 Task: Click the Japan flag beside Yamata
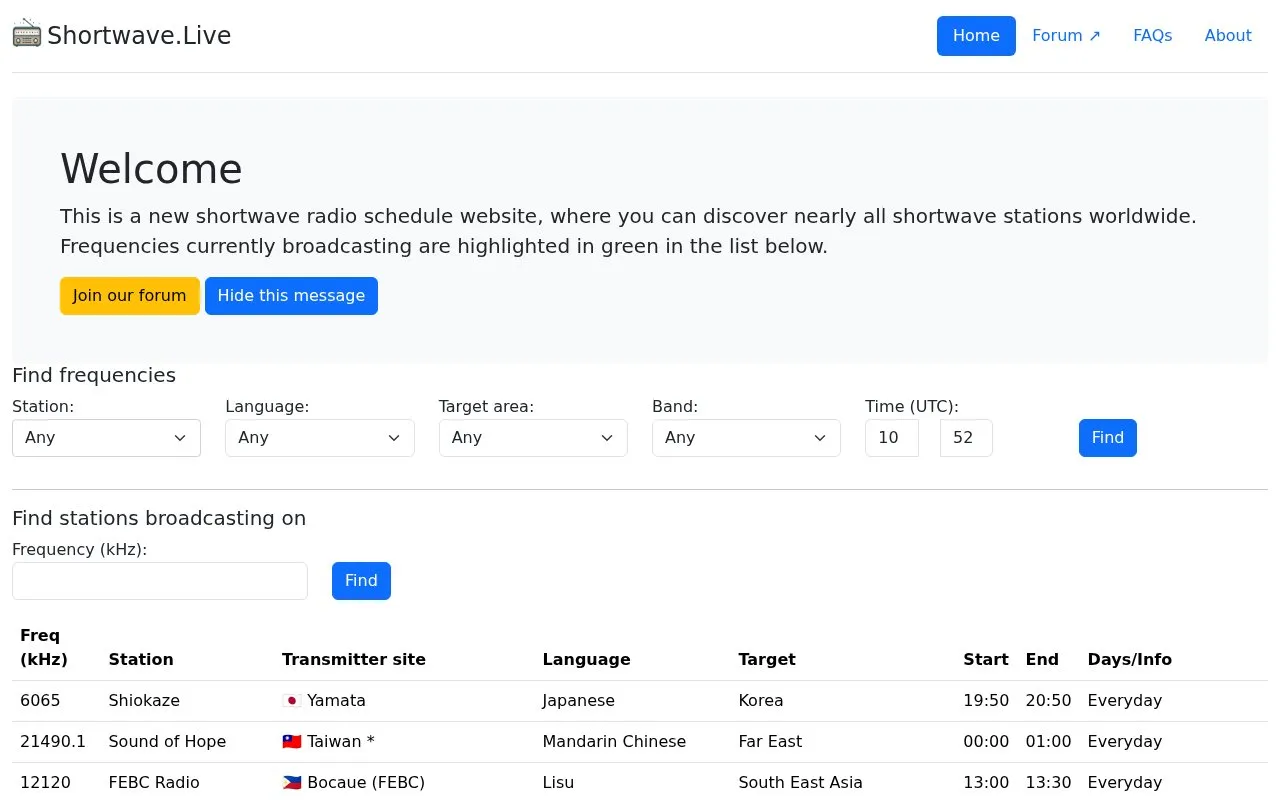coord(292,701)
